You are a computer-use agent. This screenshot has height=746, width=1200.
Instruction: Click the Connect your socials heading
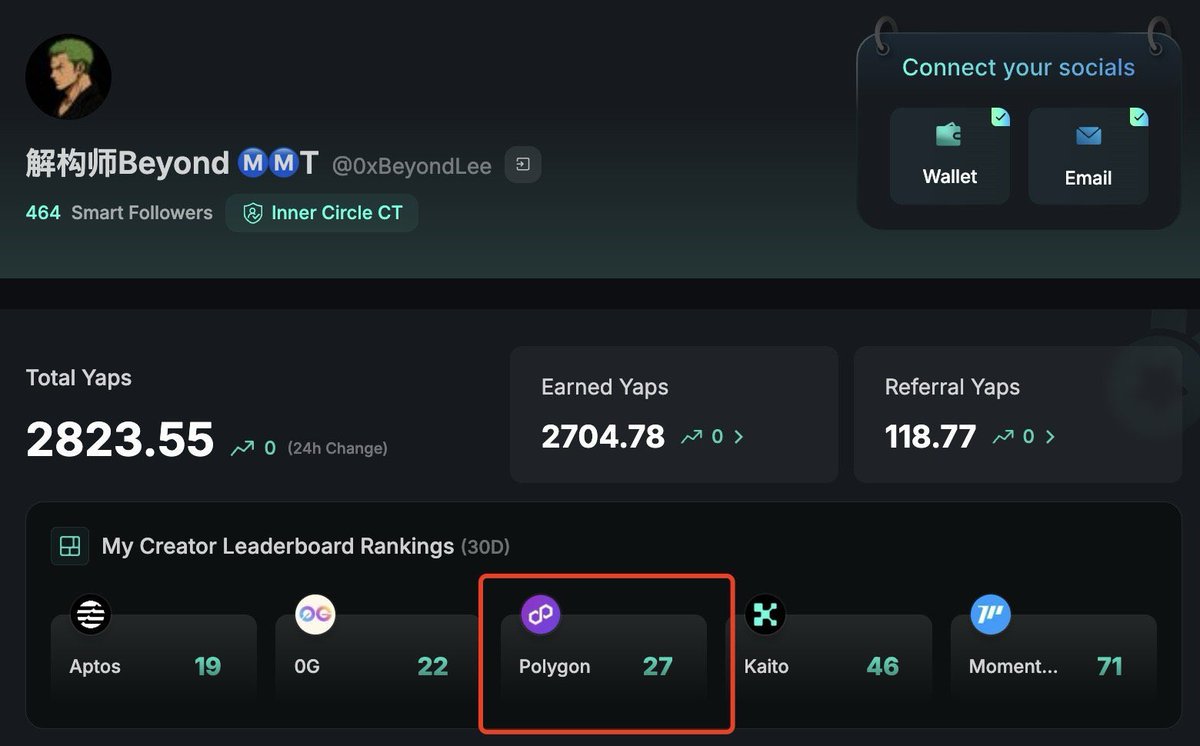click(x=1018, y=68)
